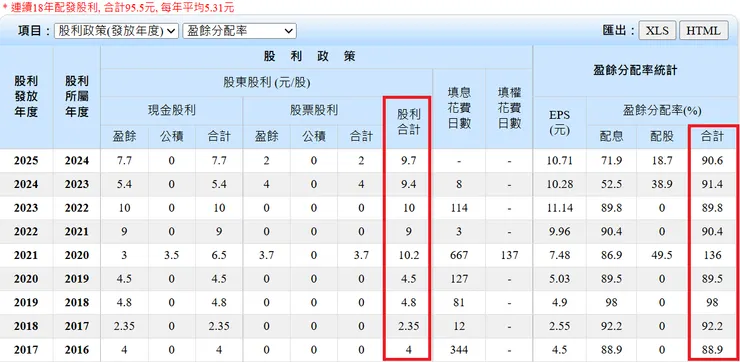
Task: Click the 填息花費日數 header
Action: click(459, 109)
